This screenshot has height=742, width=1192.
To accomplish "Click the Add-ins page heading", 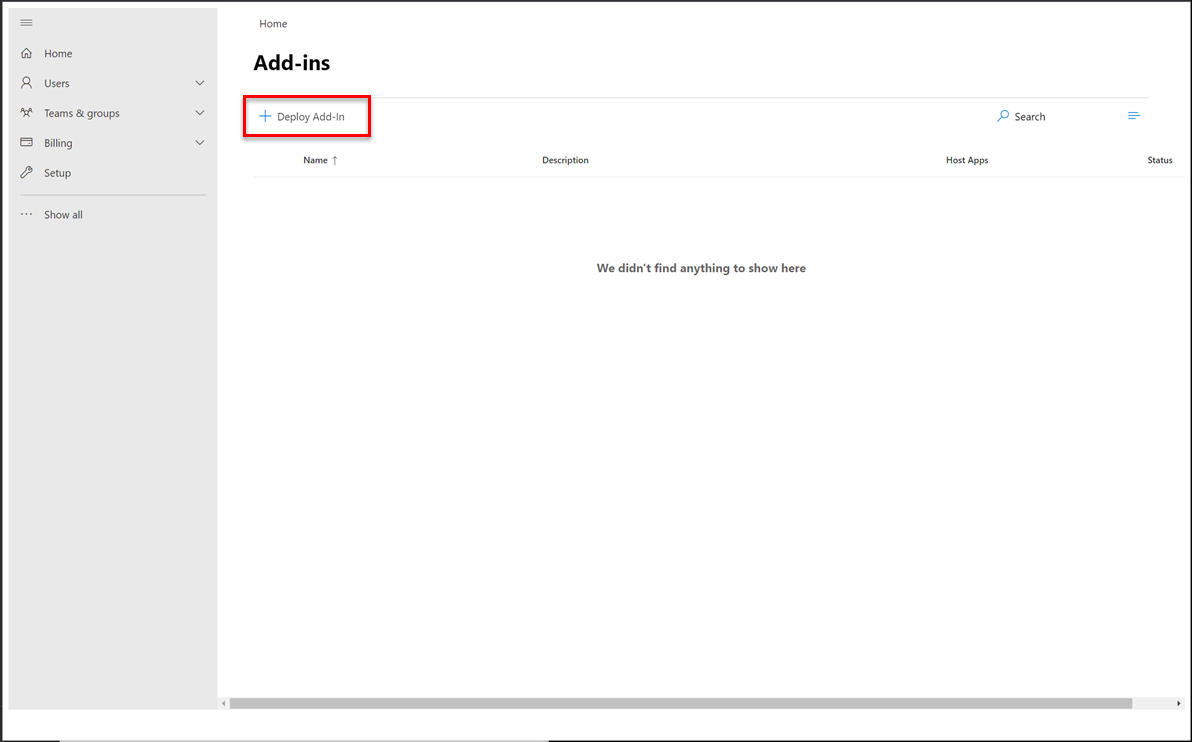I will [292, 62].
